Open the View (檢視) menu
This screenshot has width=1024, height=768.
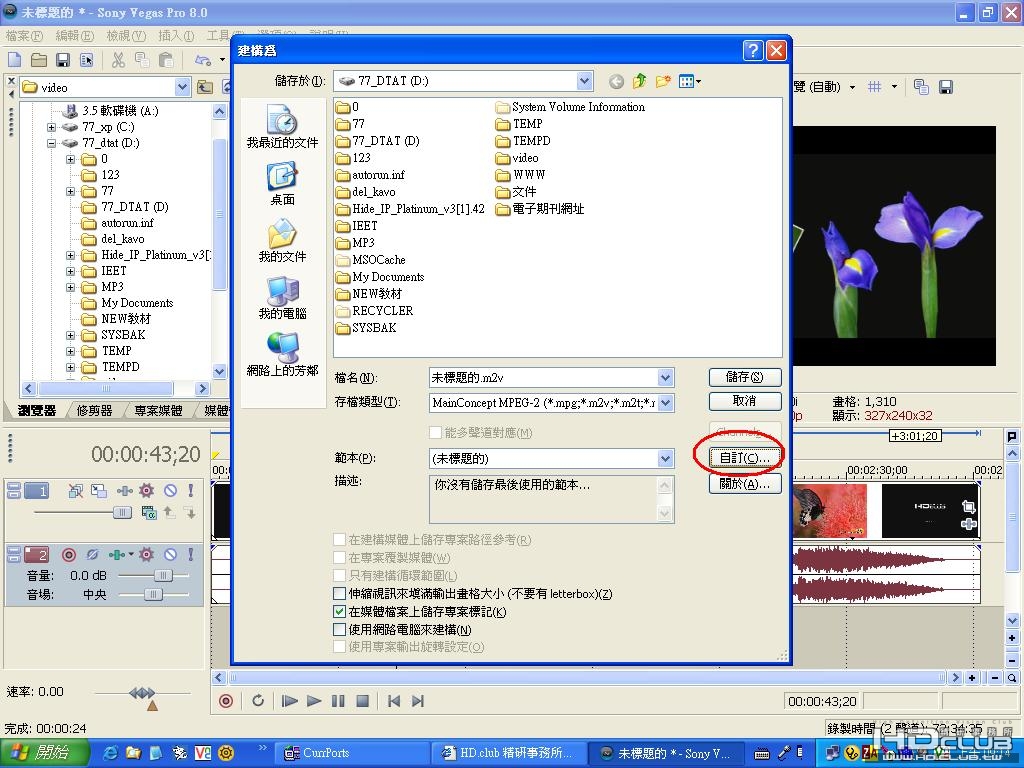127,35
